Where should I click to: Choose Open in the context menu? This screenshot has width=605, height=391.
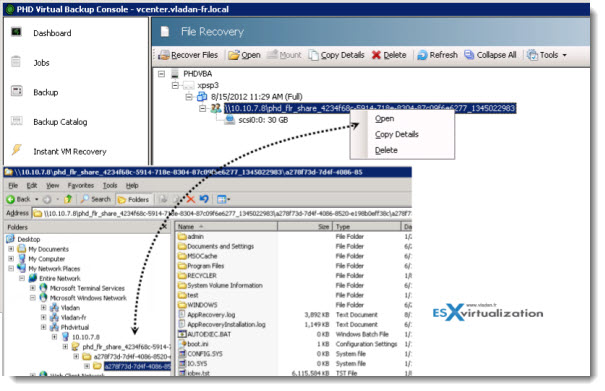tap(384, 119)
